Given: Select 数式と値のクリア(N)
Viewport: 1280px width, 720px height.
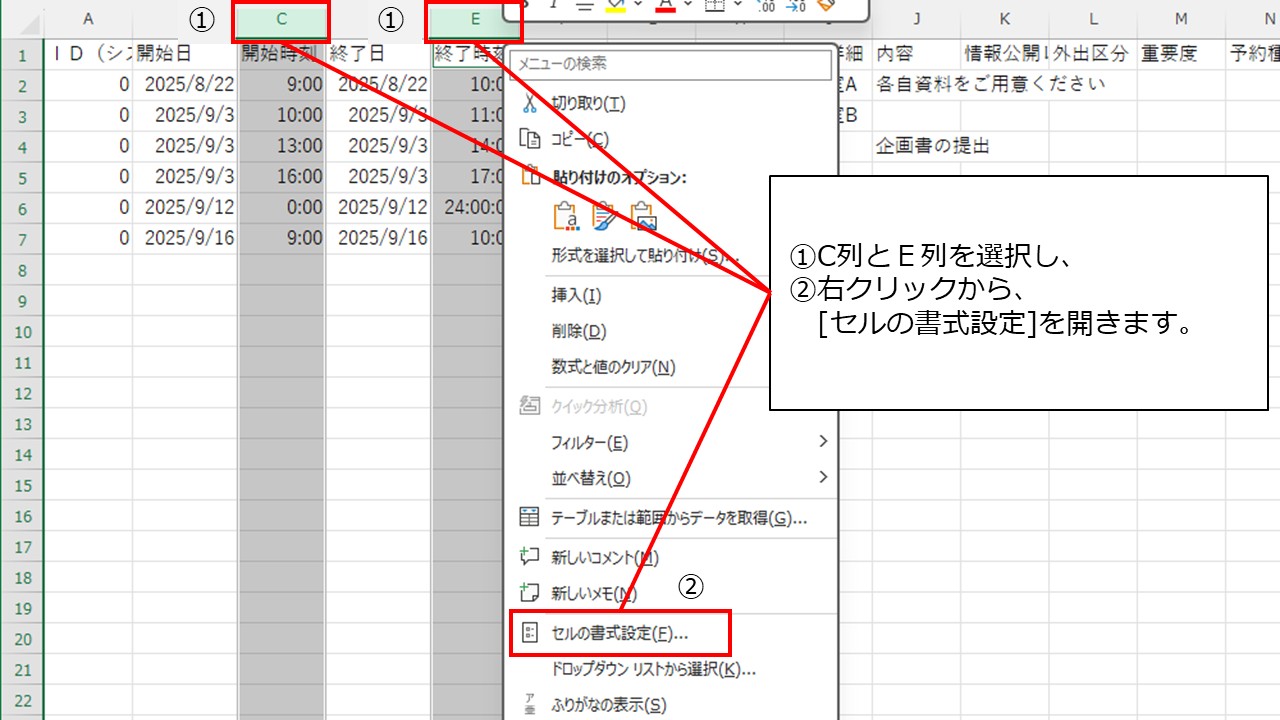Looking at the screenshot, I should (x=670, y=367).
